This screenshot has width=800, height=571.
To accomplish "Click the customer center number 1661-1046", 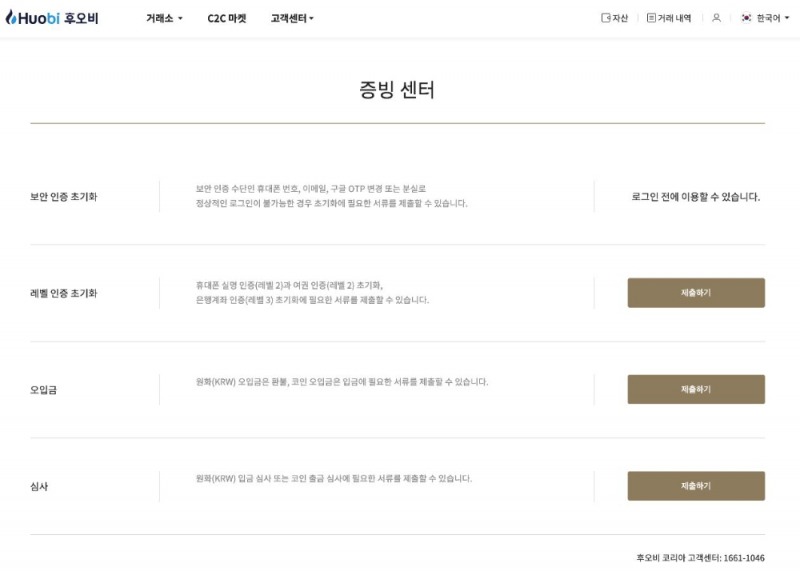I will coord(744,557).
